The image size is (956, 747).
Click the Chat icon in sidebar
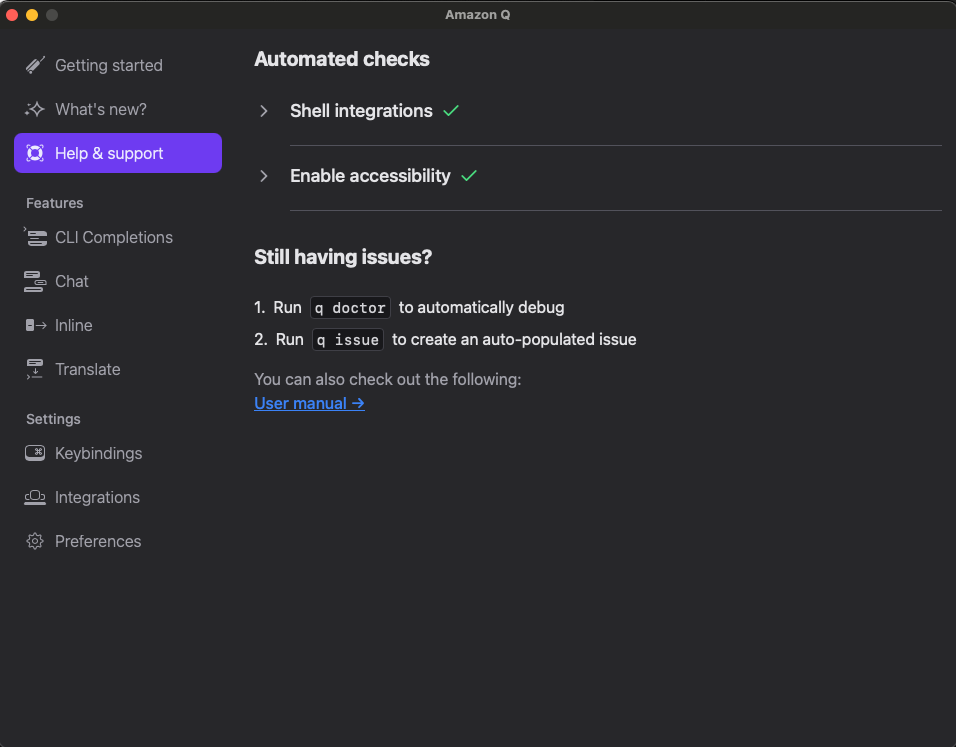[35, 281]
